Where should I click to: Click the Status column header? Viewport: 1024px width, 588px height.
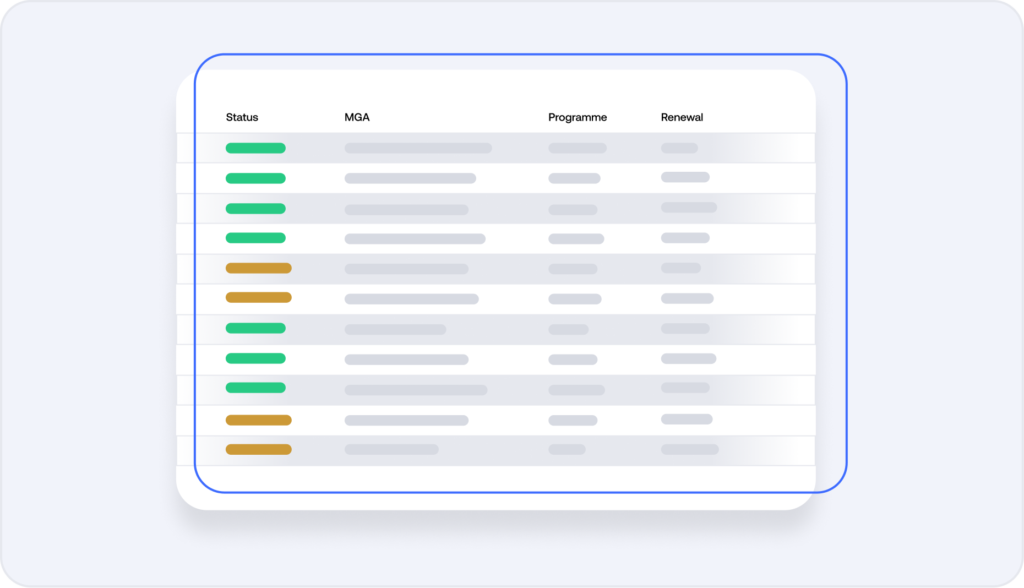[x=242, y=117]
